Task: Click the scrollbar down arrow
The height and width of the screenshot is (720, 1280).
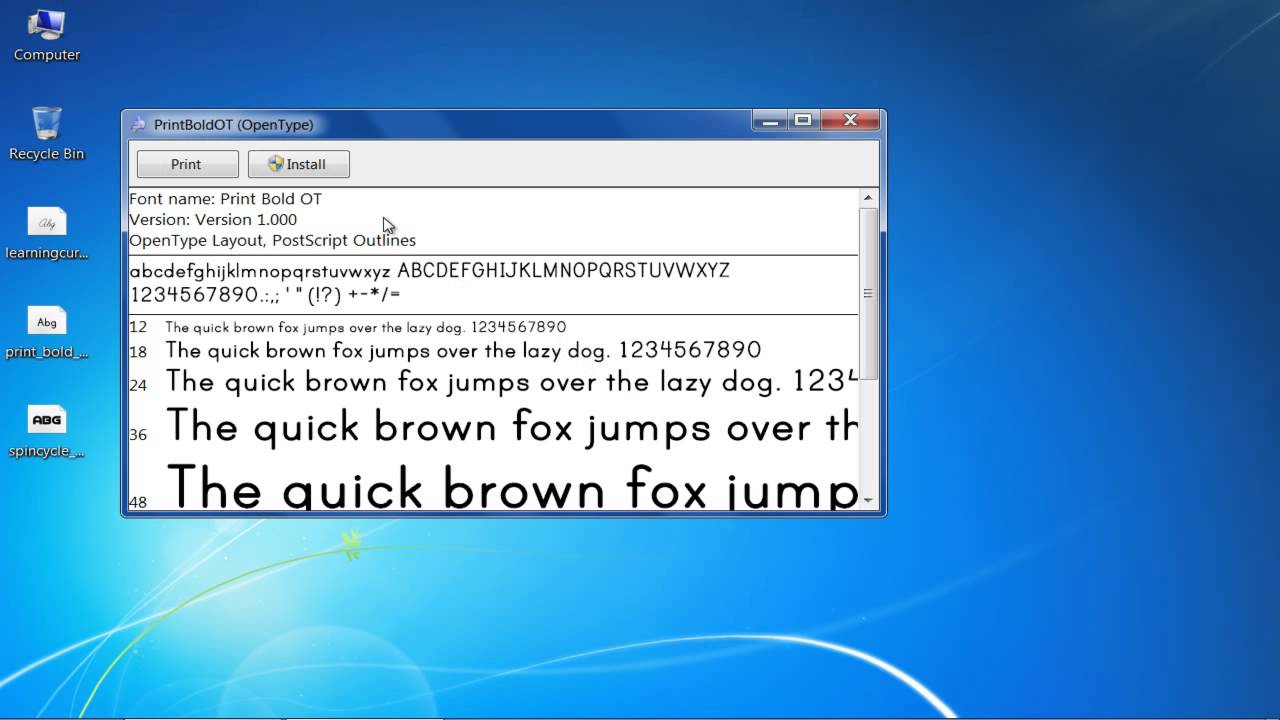Action: [868, 499]
